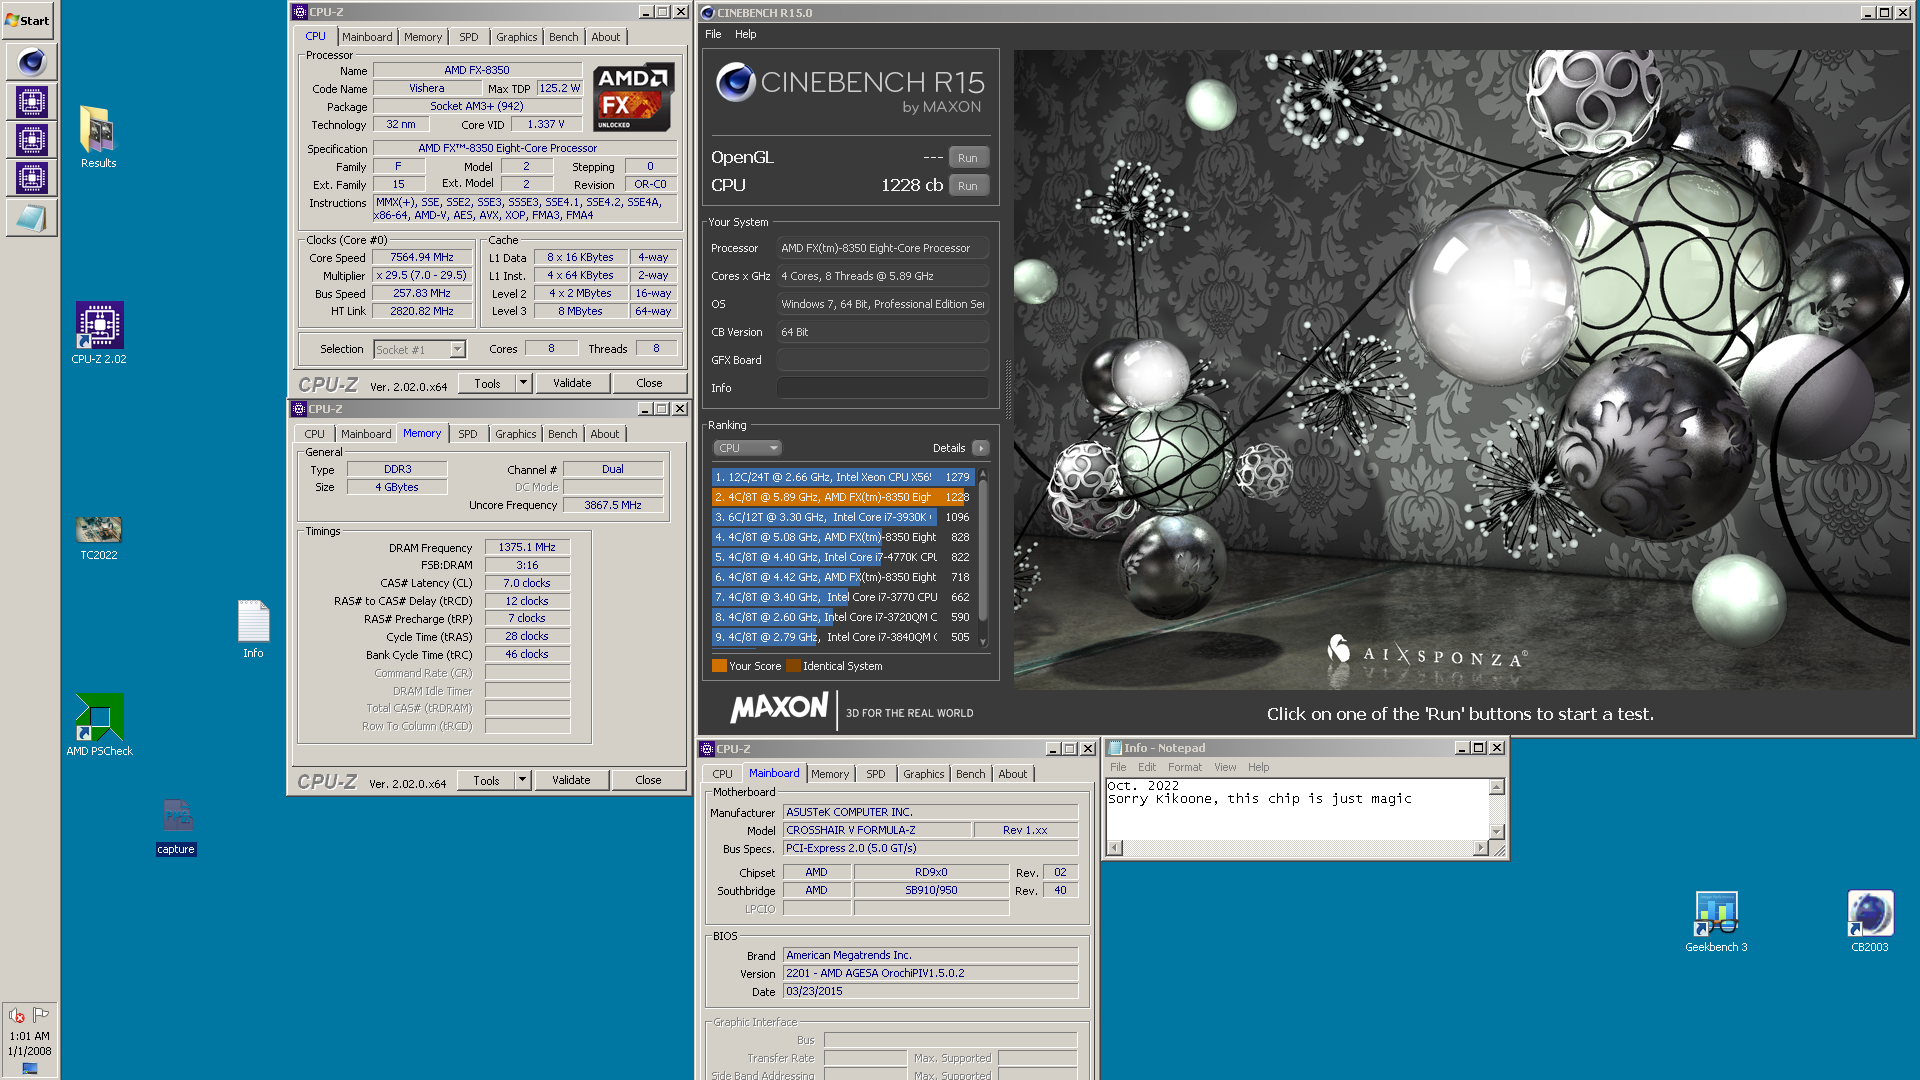Click the MAXON logo in Cinebench
Viewport: 1920px width, 1080px height.
coord(779,708)
